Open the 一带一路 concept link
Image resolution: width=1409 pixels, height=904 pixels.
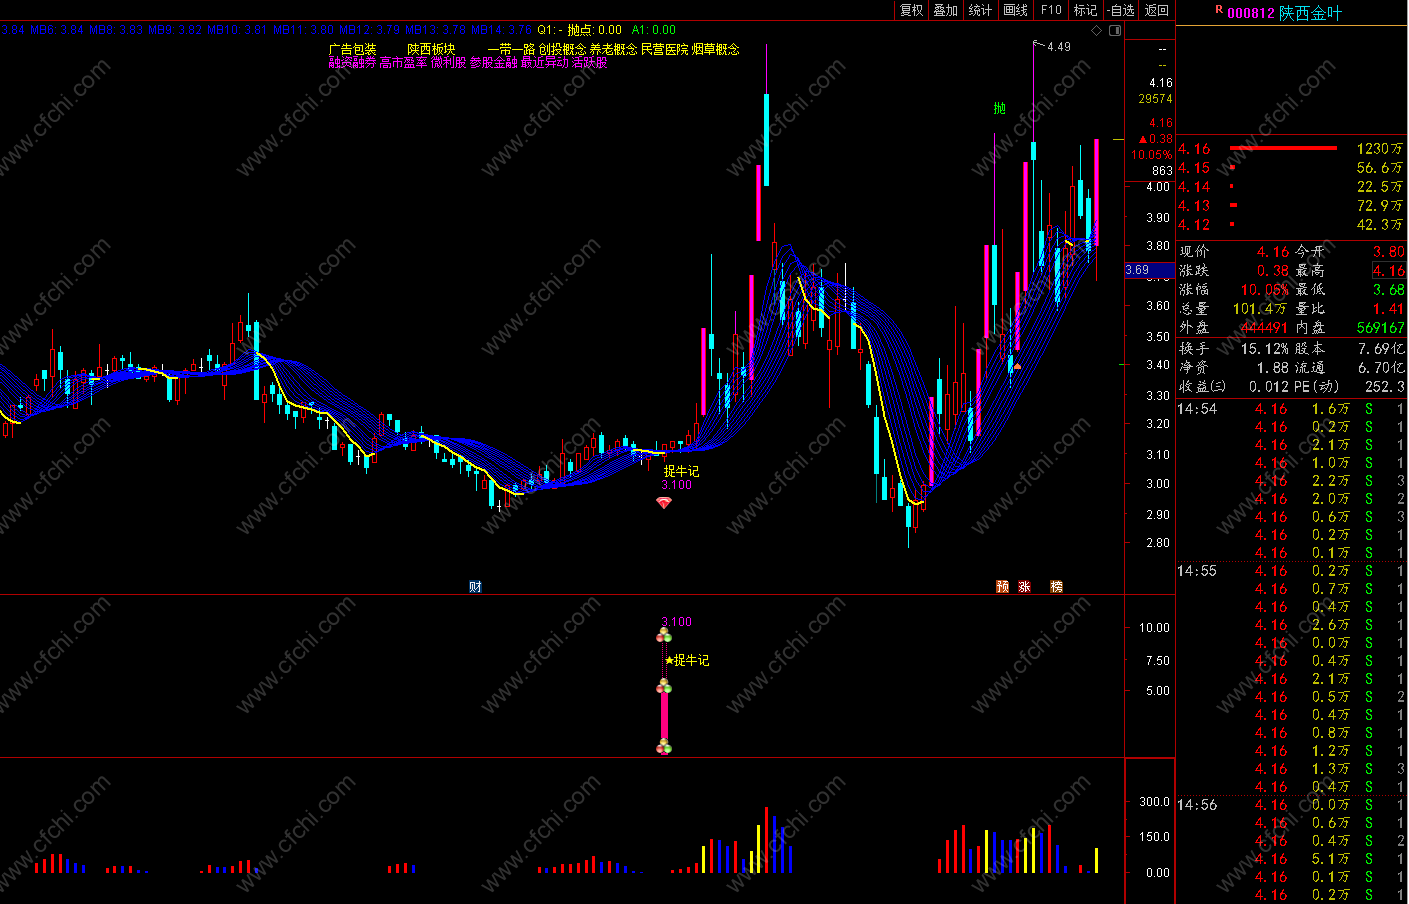(511, 49)
